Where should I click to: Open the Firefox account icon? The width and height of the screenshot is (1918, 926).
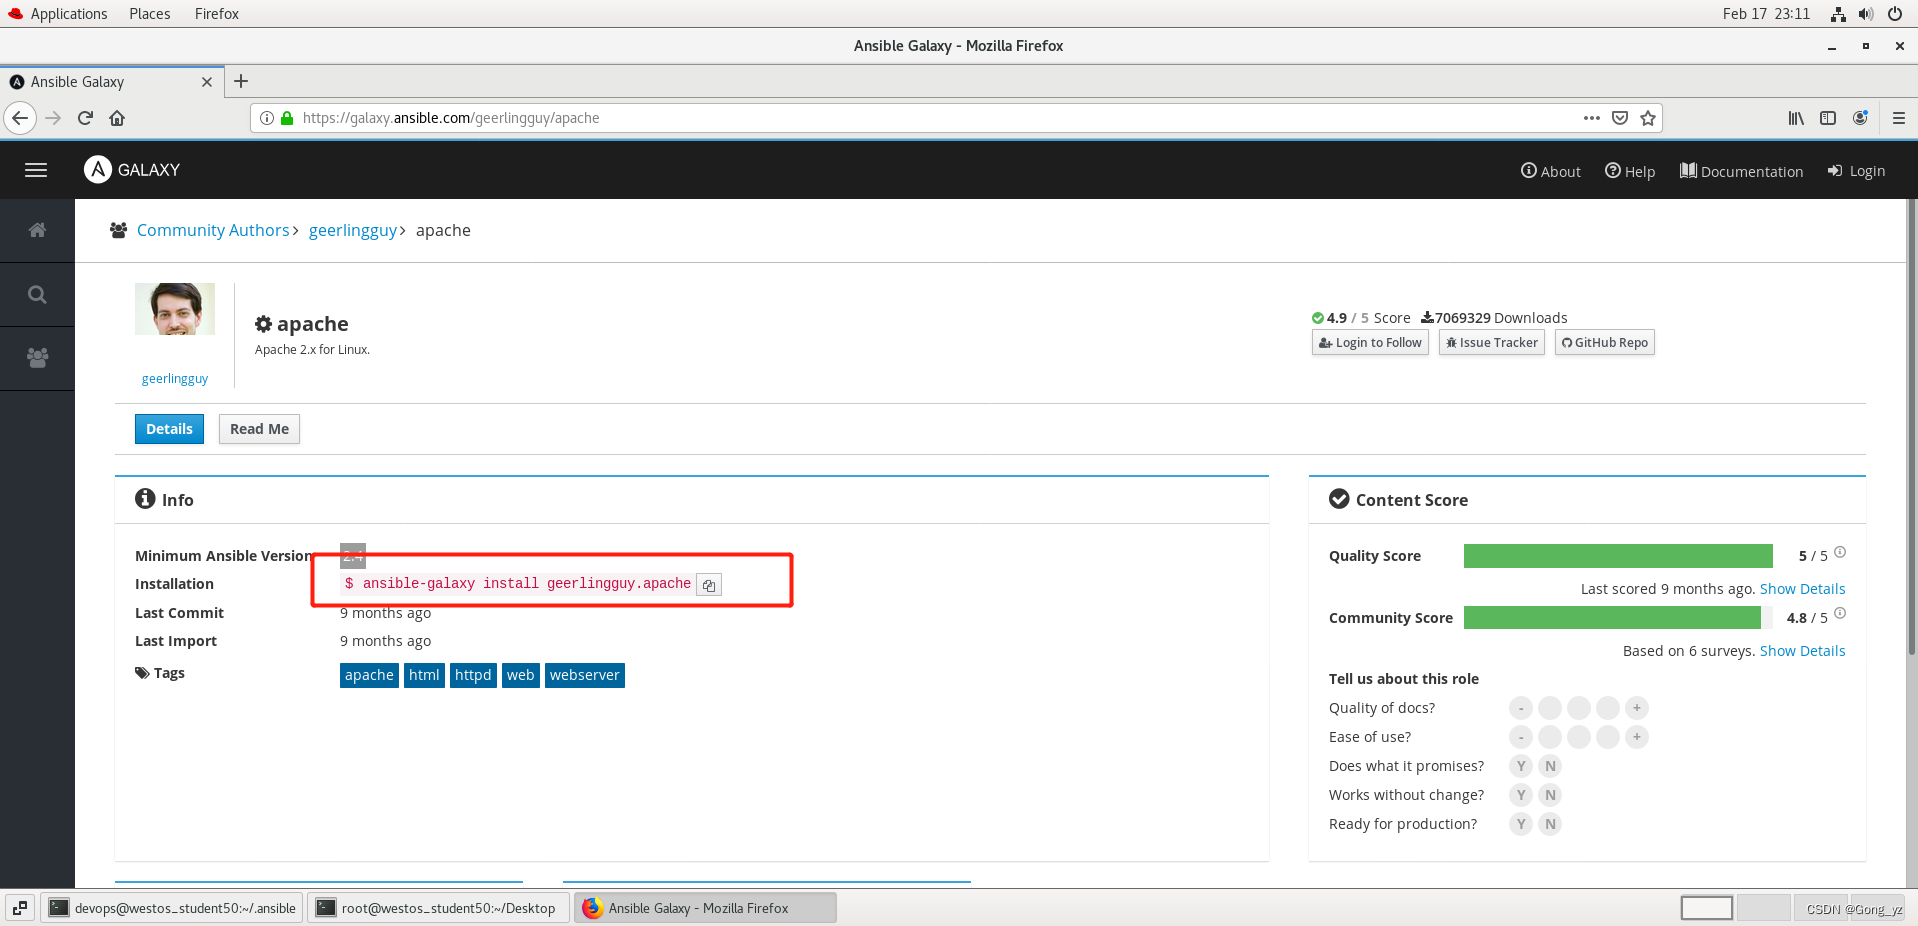pyautogui.click(x=1860, y=118)
